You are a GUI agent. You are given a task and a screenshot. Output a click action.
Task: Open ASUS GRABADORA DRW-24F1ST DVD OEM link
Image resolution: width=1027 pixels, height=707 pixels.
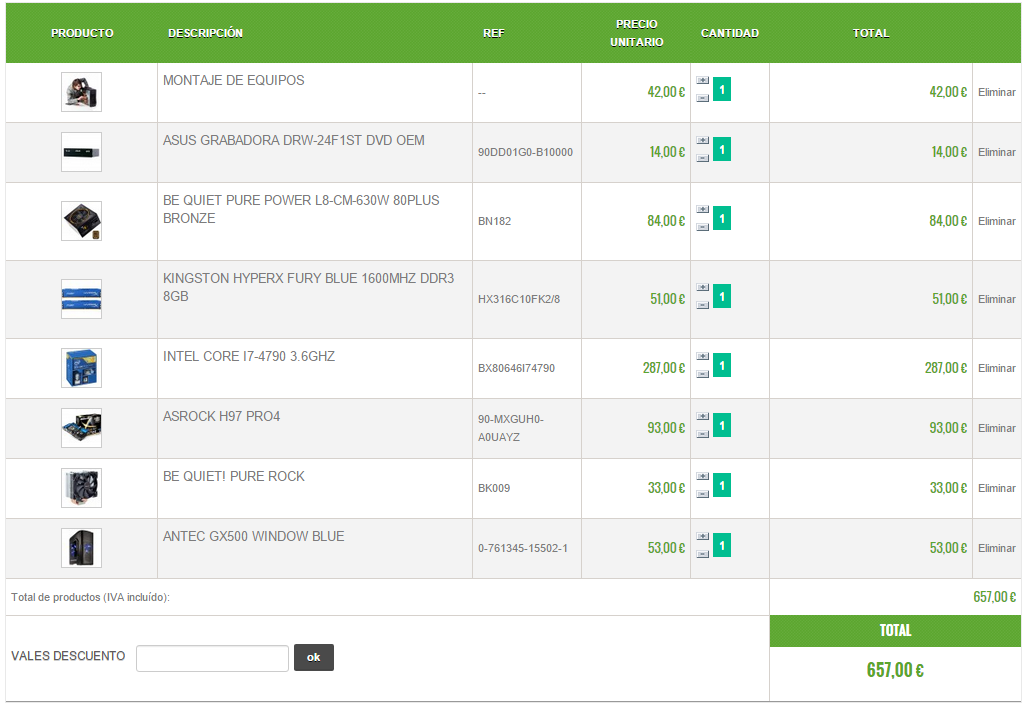point(293,140)
